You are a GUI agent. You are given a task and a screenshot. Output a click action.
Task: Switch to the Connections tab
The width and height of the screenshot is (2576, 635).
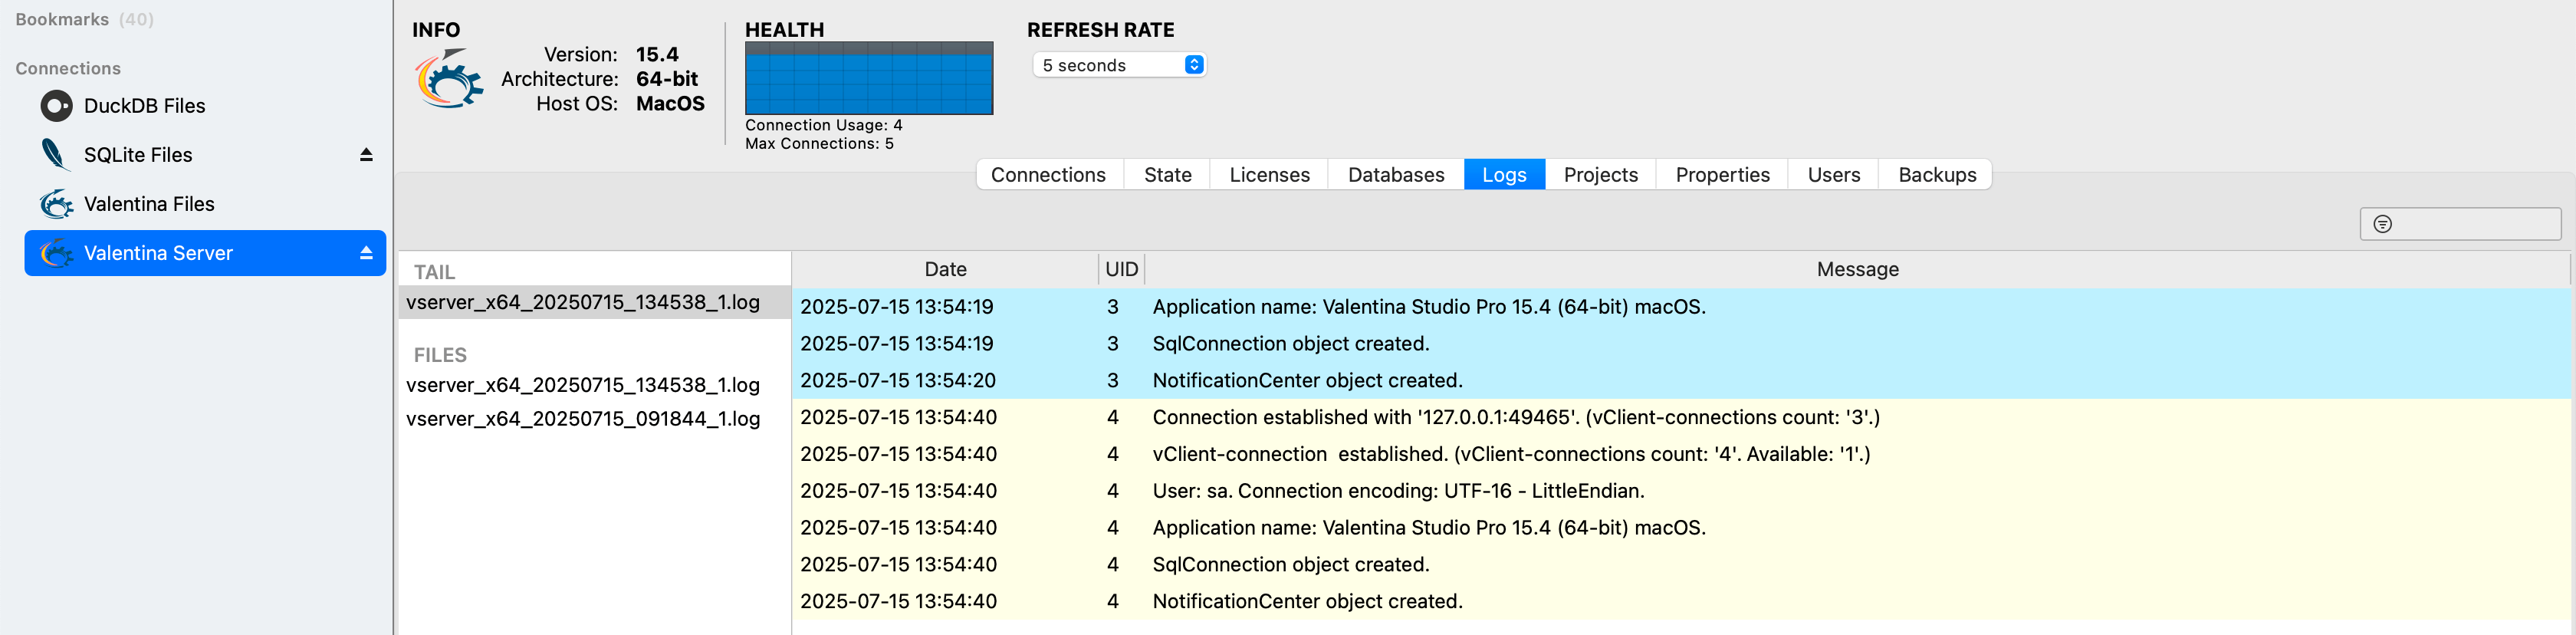coord(1048,175)
